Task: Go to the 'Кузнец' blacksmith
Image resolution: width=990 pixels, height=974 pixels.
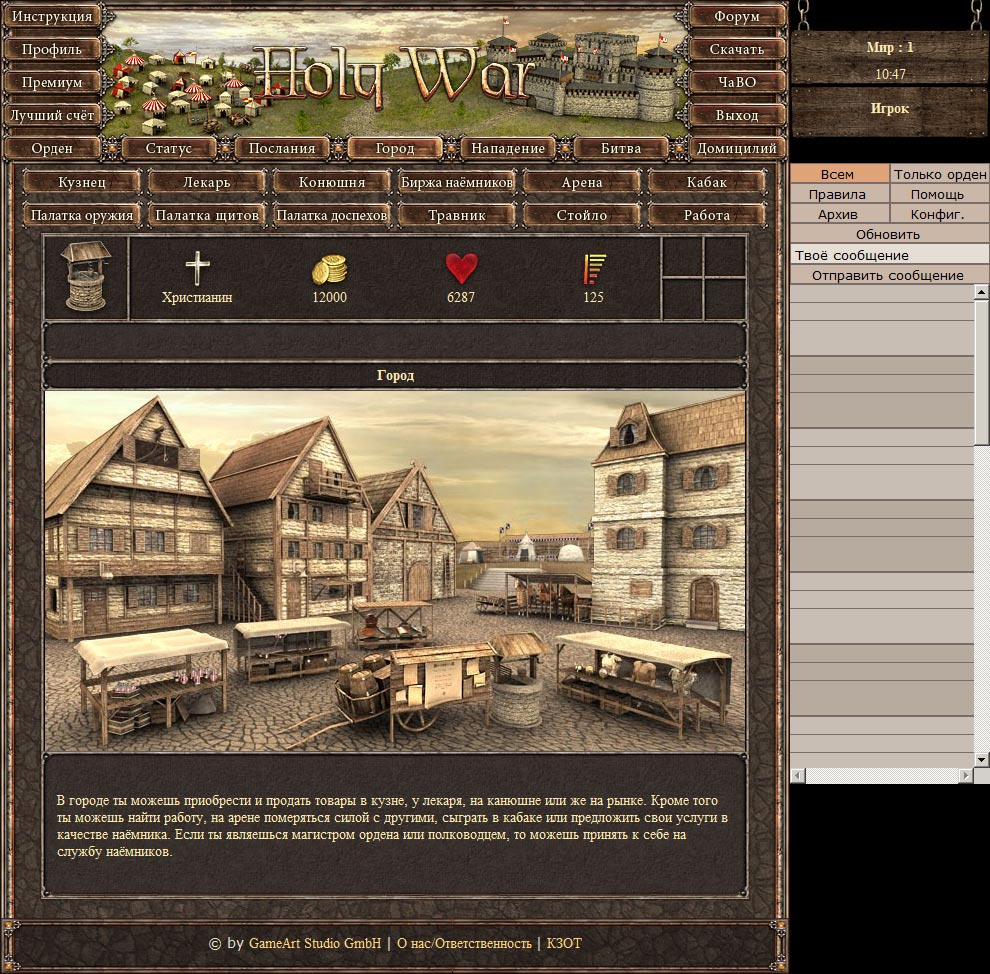Action: pos(82,182)
